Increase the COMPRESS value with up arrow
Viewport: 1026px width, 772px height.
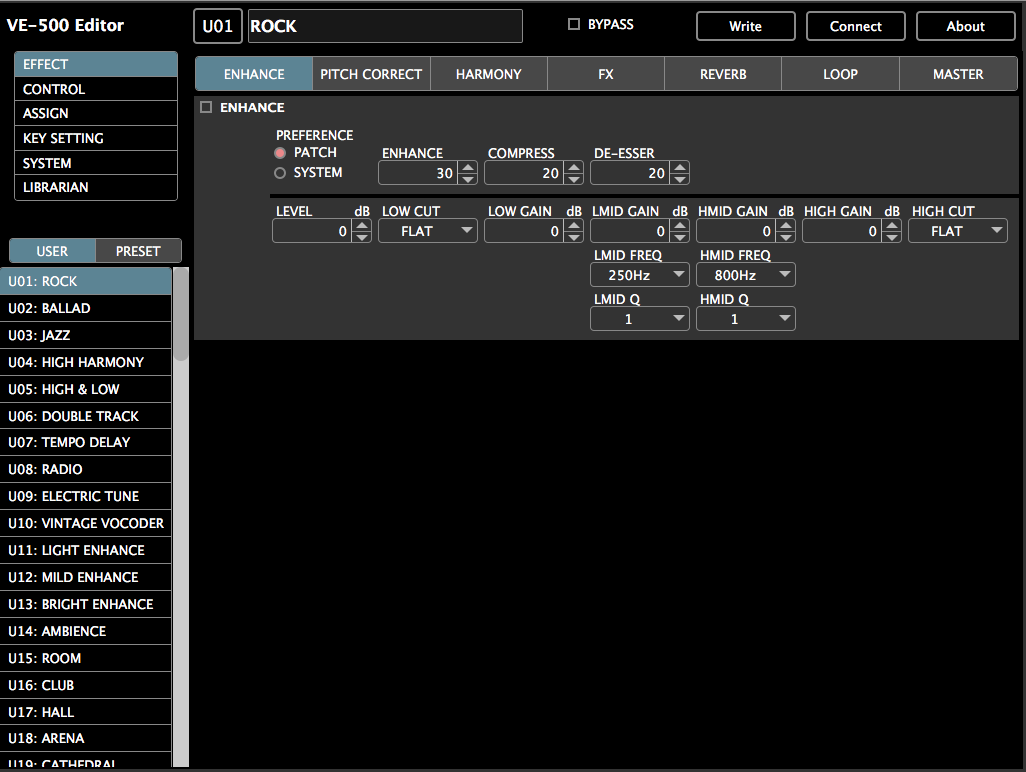574,167
